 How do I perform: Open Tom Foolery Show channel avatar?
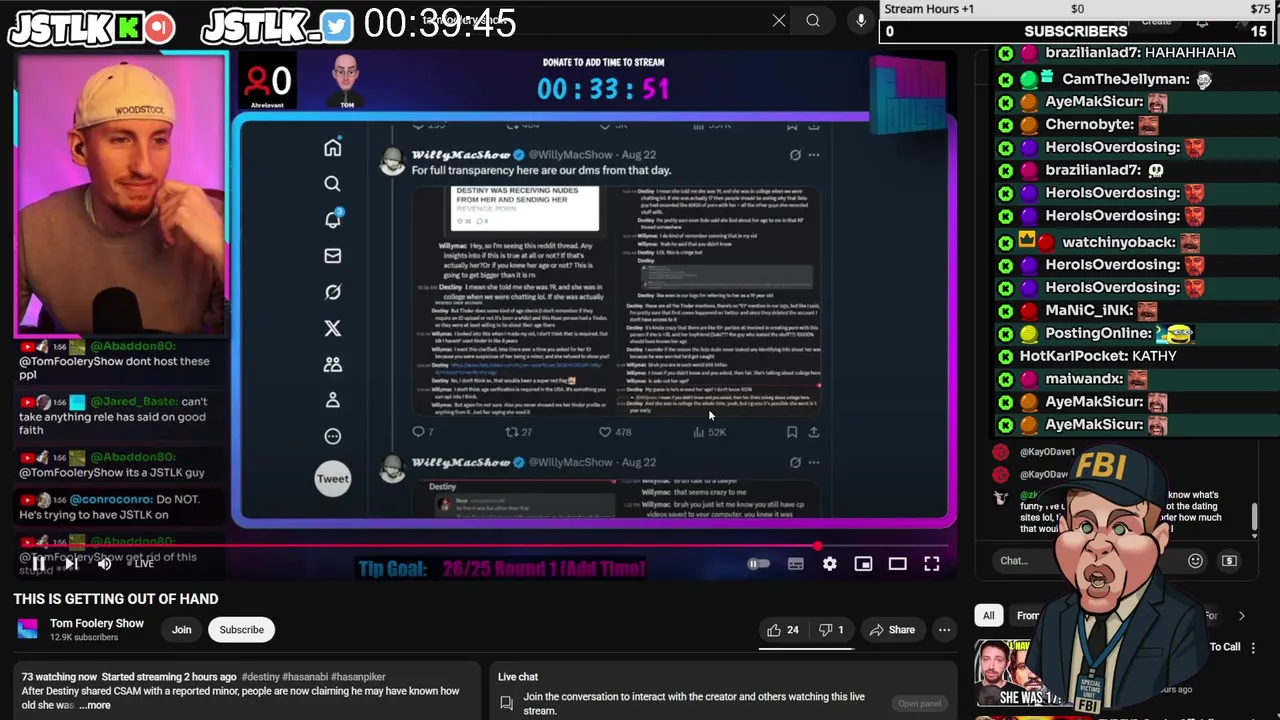[27, 629]
